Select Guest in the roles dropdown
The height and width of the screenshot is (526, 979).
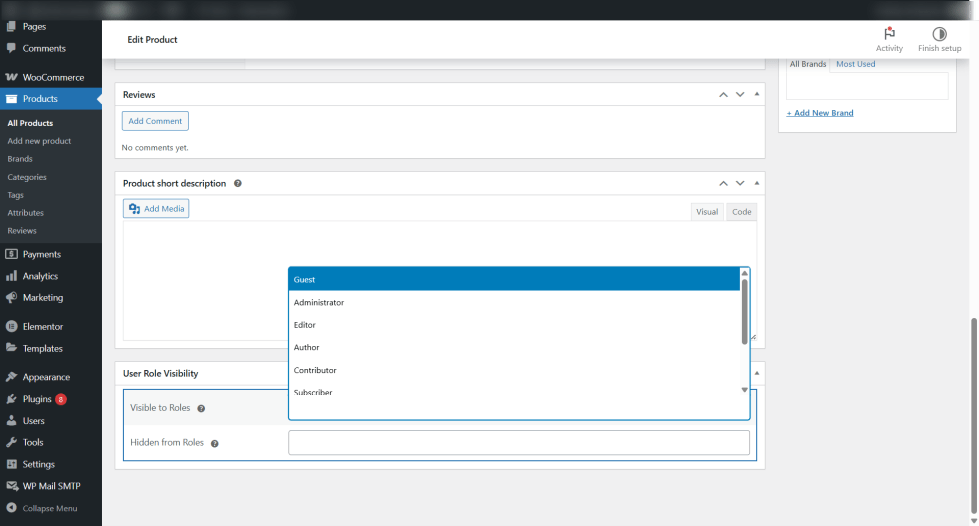(x=514, y=279)
